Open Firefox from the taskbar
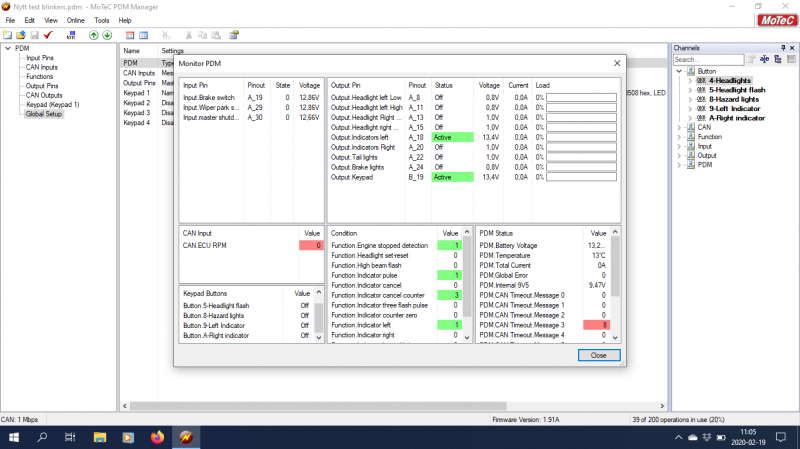The image size is (800, 449). pyautogui.click(x=157, y=437)
